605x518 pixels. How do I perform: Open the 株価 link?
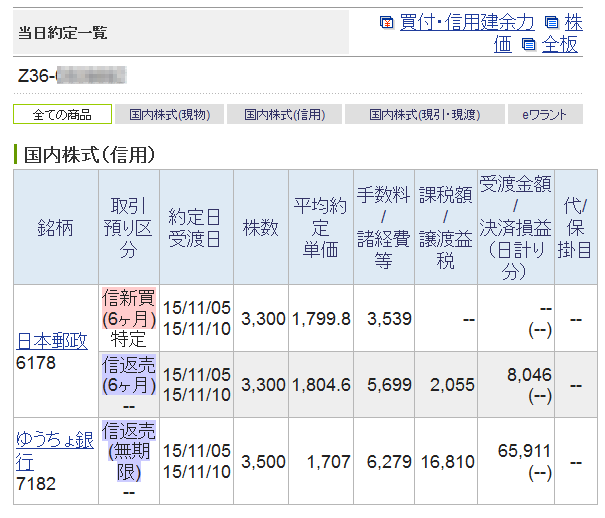pos(573,22)
